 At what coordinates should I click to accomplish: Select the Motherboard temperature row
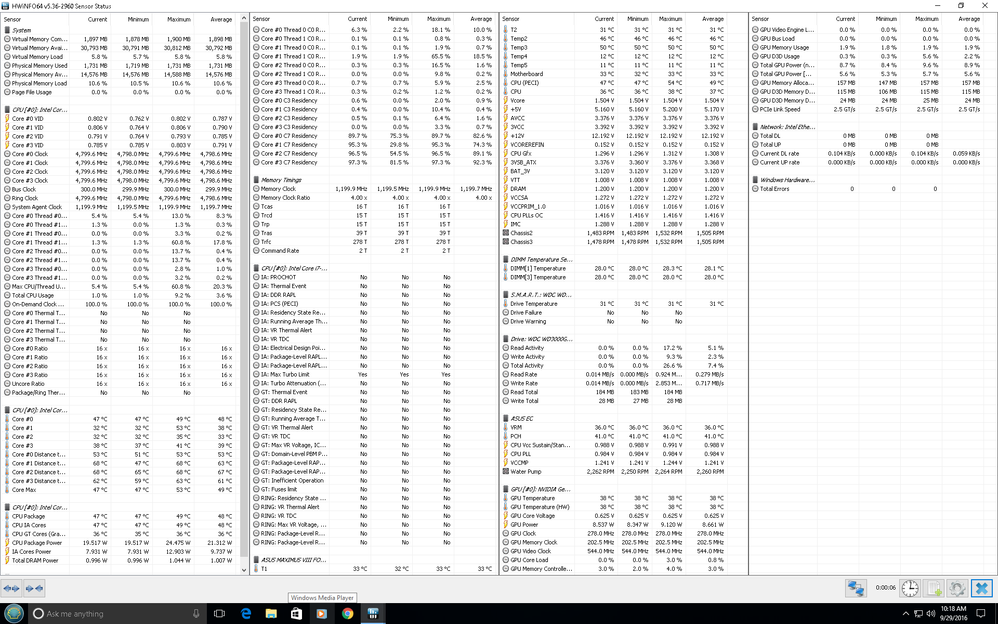coord(624,74)
